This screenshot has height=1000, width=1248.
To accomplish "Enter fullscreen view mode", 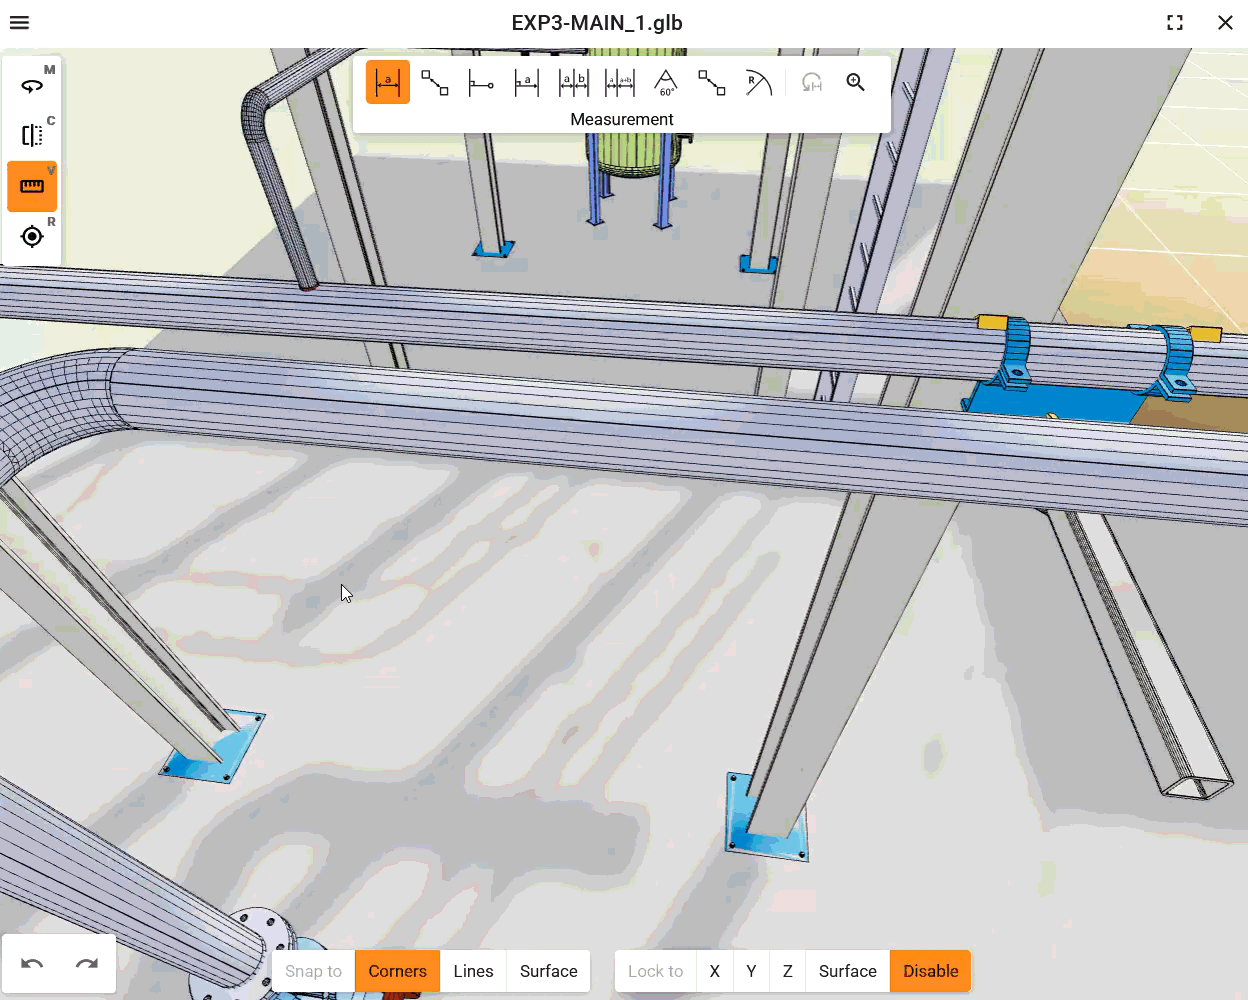I will tap(1175, 22).
